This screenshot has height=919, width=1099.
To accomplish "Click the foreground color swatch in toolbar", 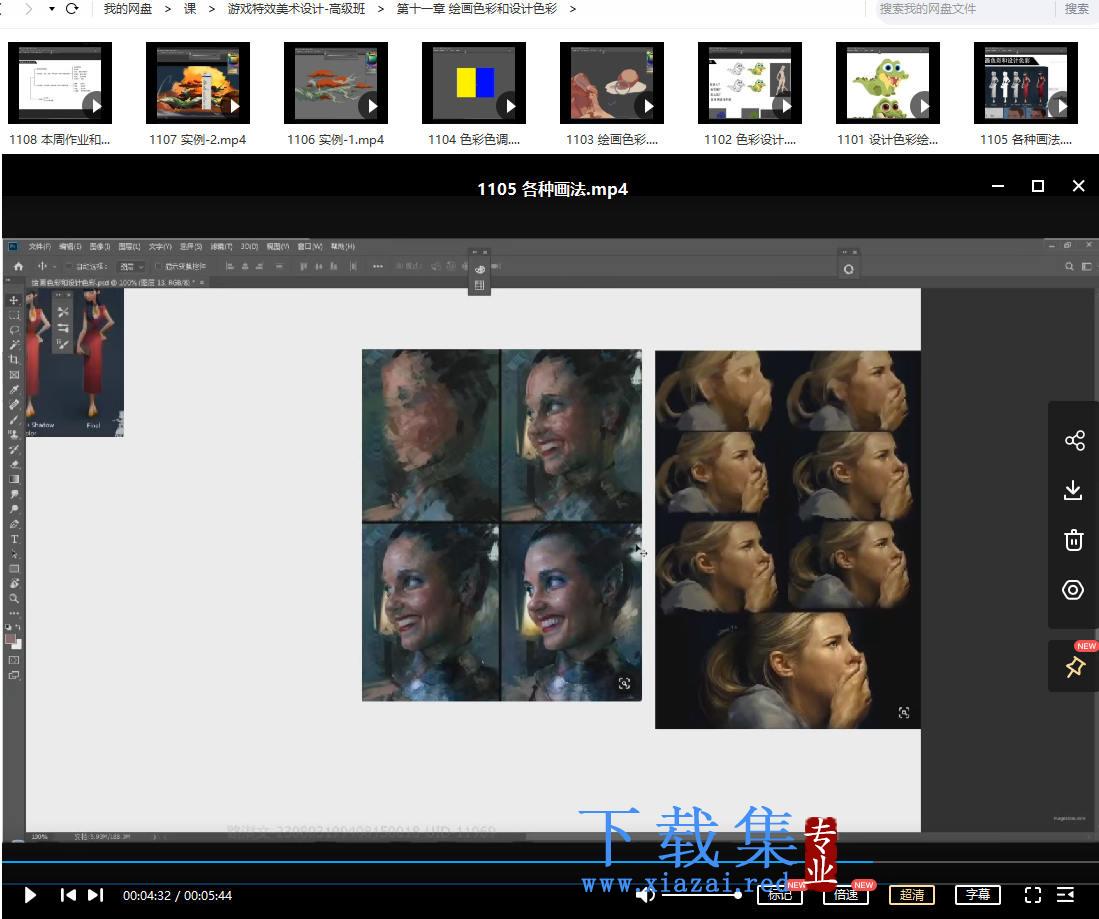I will pos(11,639).
